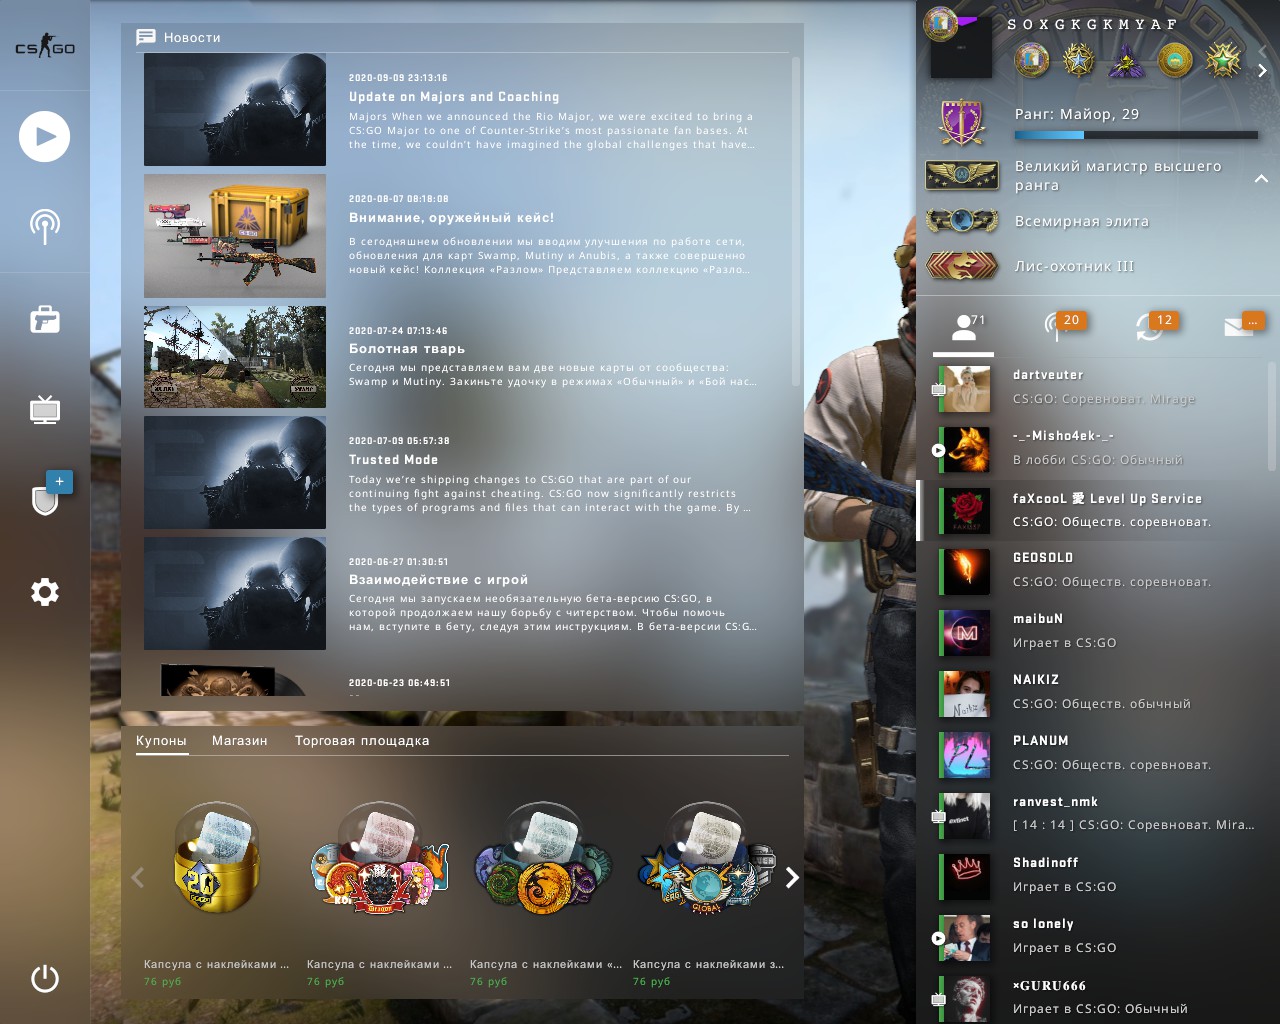1280x1024 pixels.
Task: Collapse the ranks list with the up chevron
Action: [1261, 178]
